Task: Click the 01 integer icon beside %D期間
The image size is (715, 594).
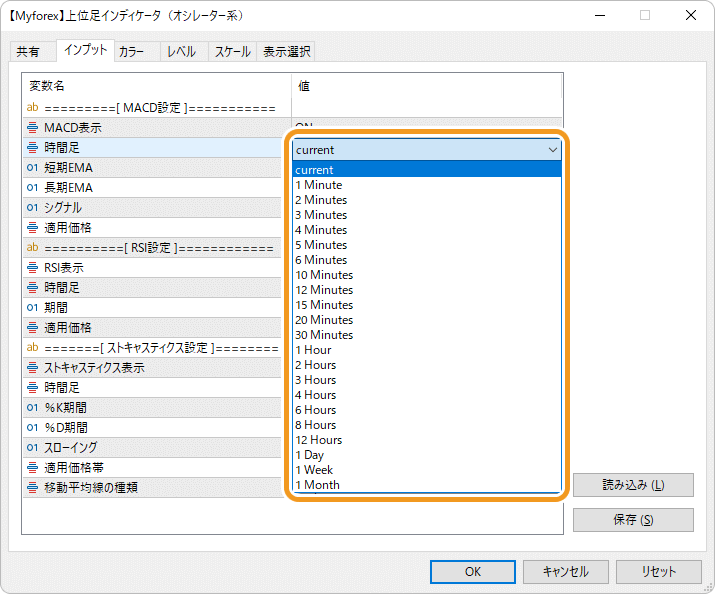Action: point(32,428)
